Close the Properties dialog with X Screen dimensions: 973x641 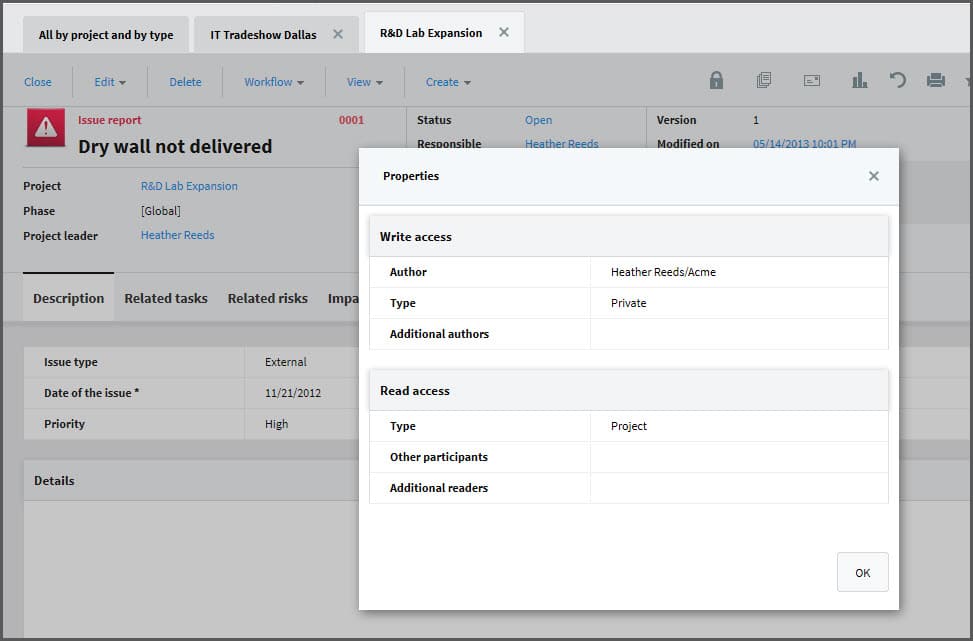click(x=874, y=176)
